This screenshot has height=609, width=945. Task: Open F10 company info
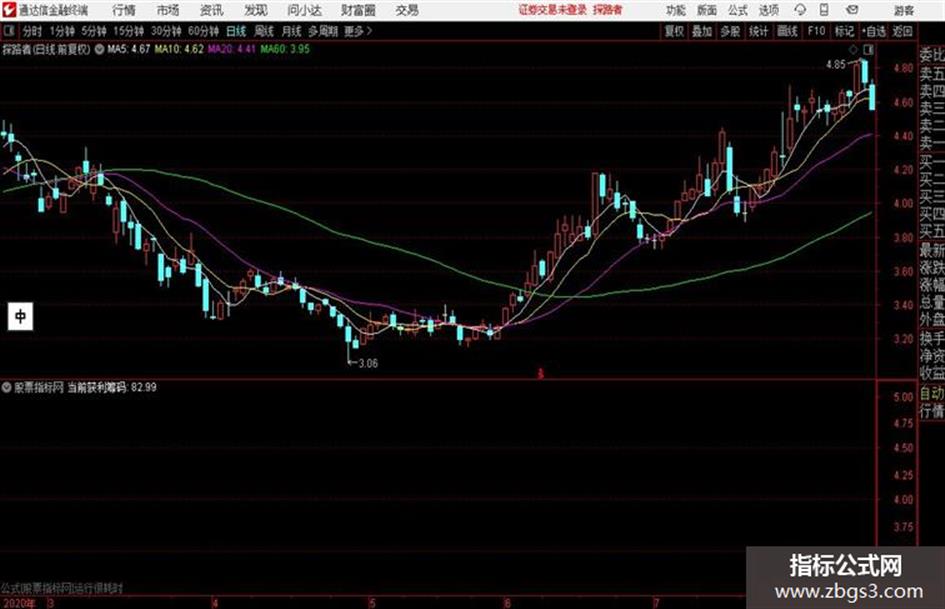click(817, 31)
